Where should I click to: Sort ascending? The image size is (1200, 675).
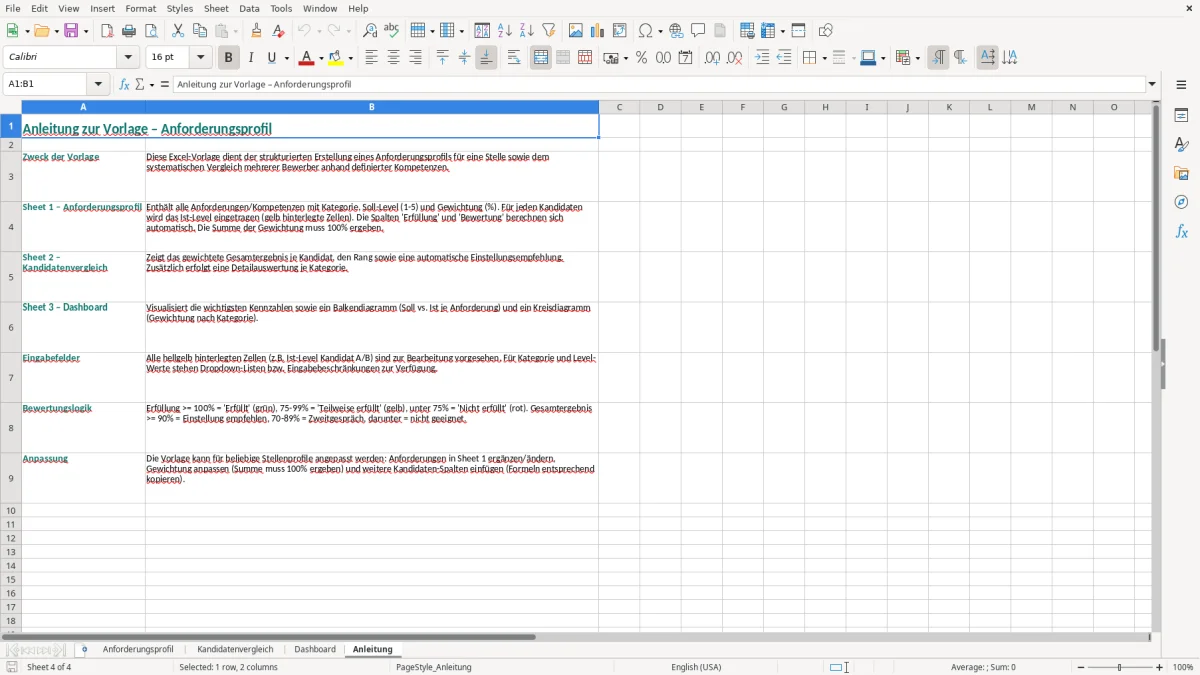[504, 31]
